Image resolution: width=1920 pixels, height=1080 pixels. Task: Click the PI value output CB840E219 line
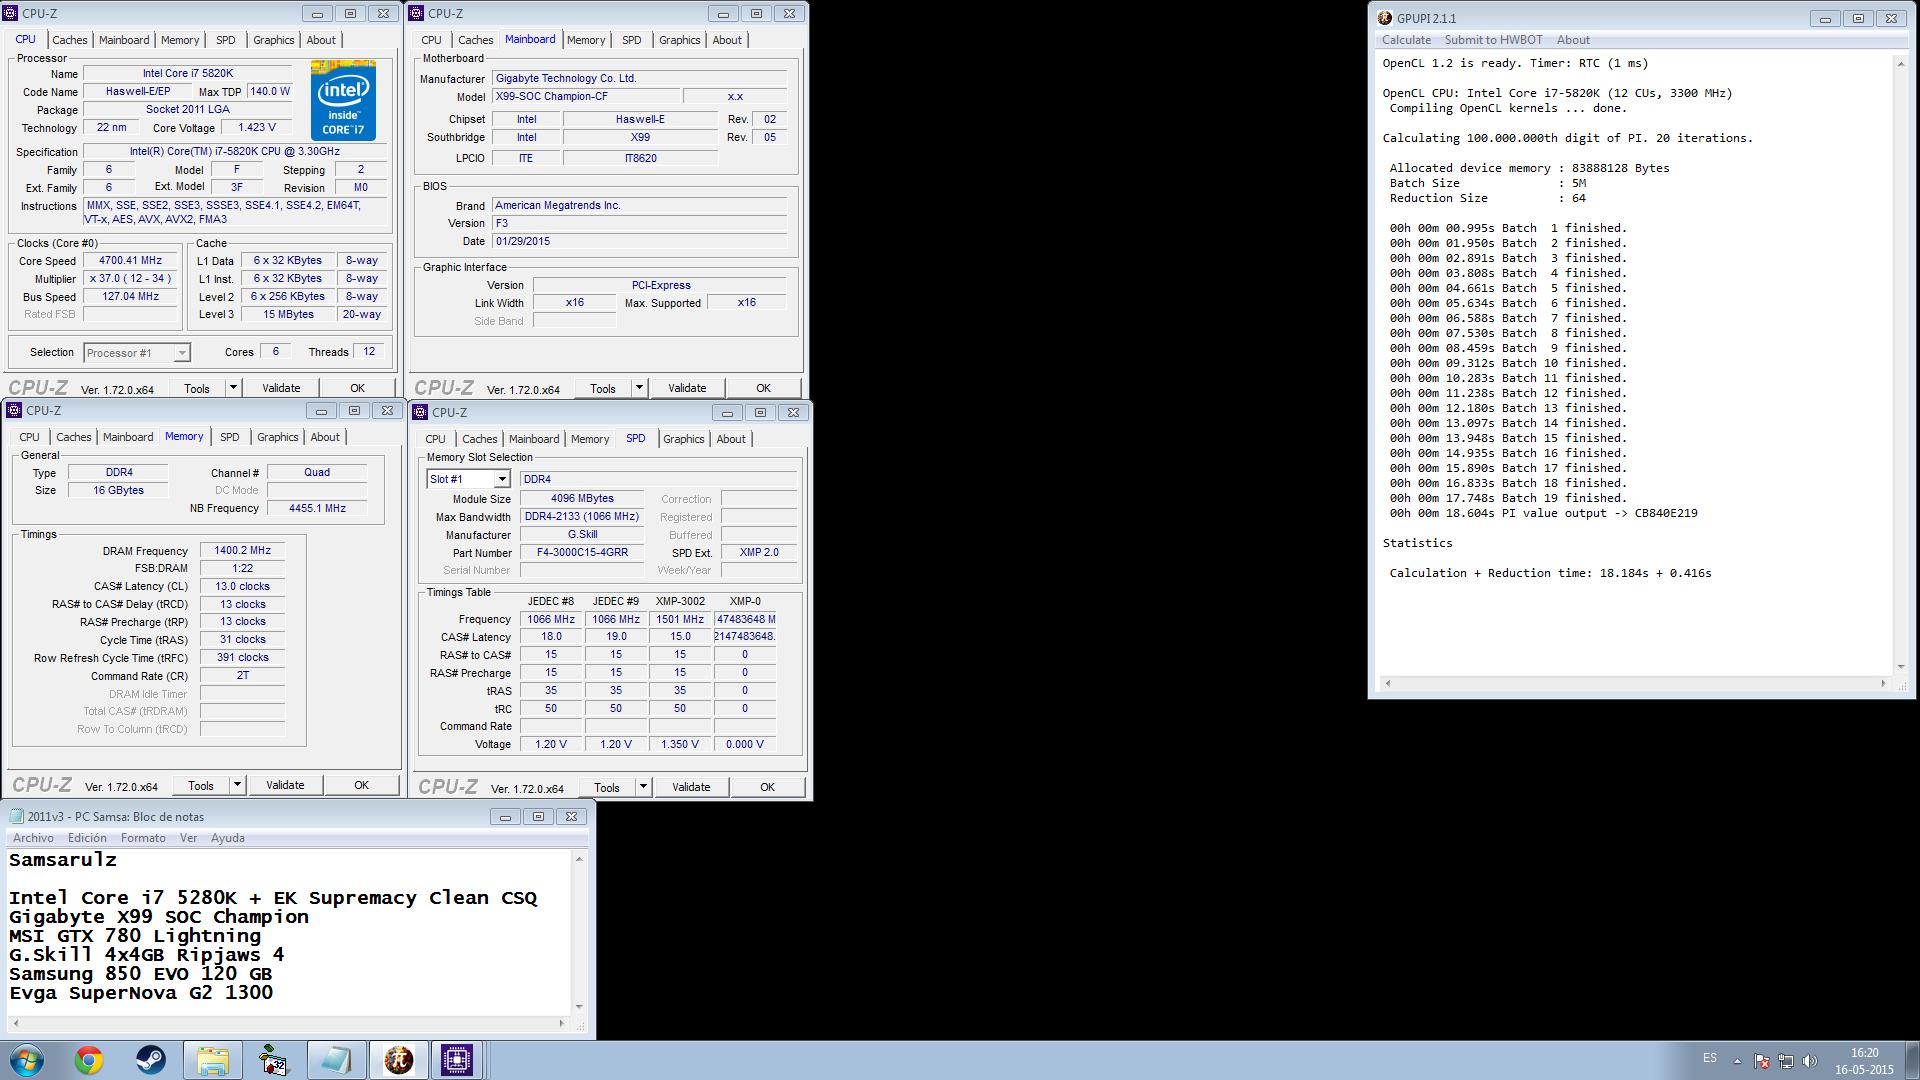[1543, 513]
